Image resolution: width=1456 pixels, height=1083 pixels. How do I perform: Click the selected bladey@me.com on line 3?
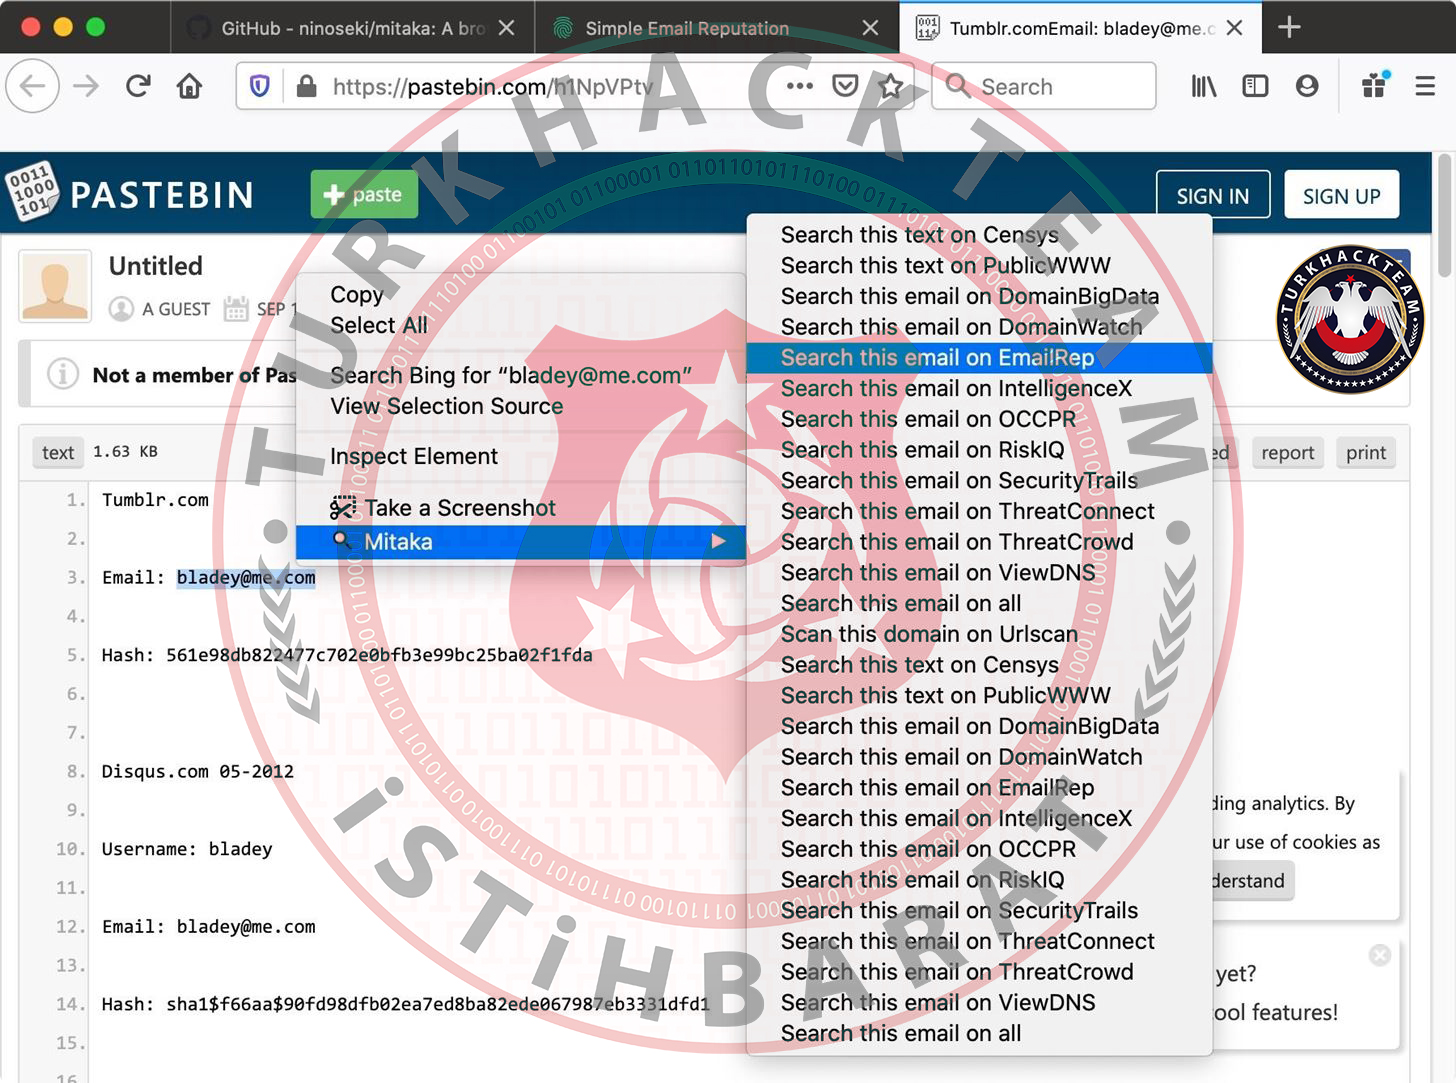coord(246,577)
